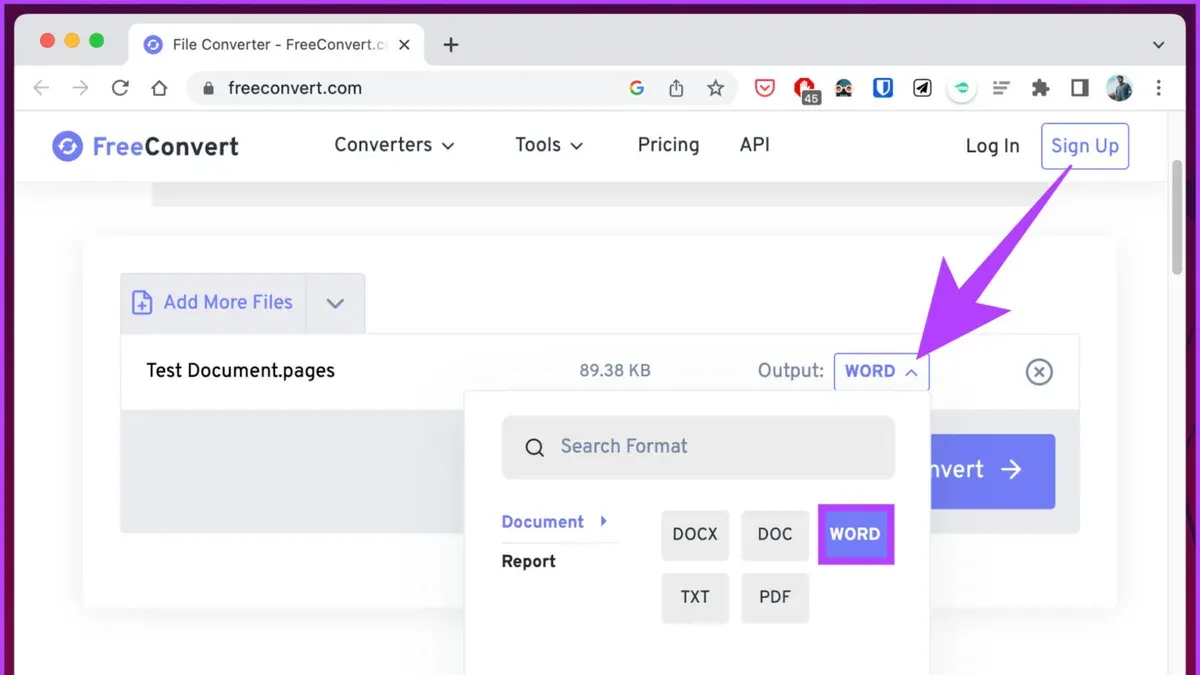Screen dimensions: 1200x675
Task: Choose PDF as output format
Action: (775, 597)
